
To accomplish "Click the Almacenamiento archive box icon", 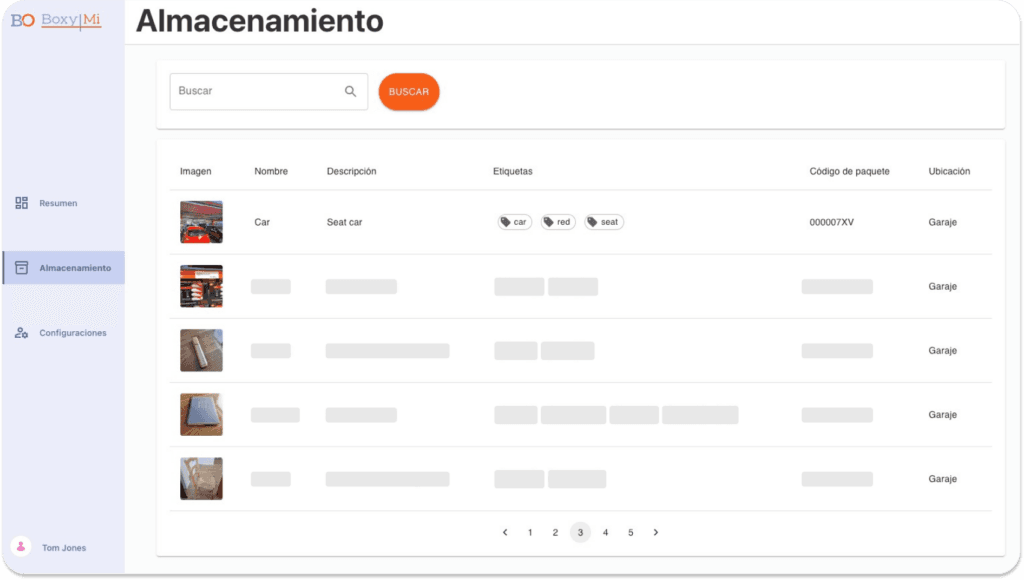I will 21,268.
